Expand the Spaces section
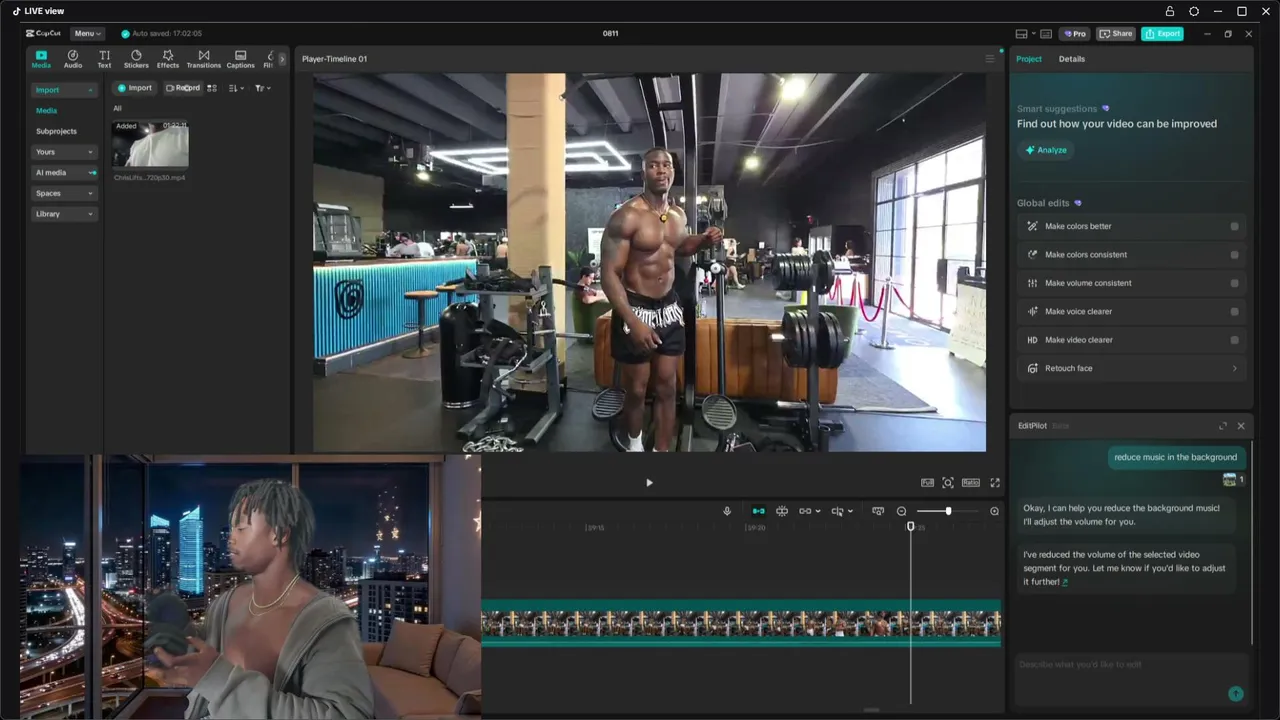The width and height of the screenshot is (1280, 720). [x=64, y=193]
